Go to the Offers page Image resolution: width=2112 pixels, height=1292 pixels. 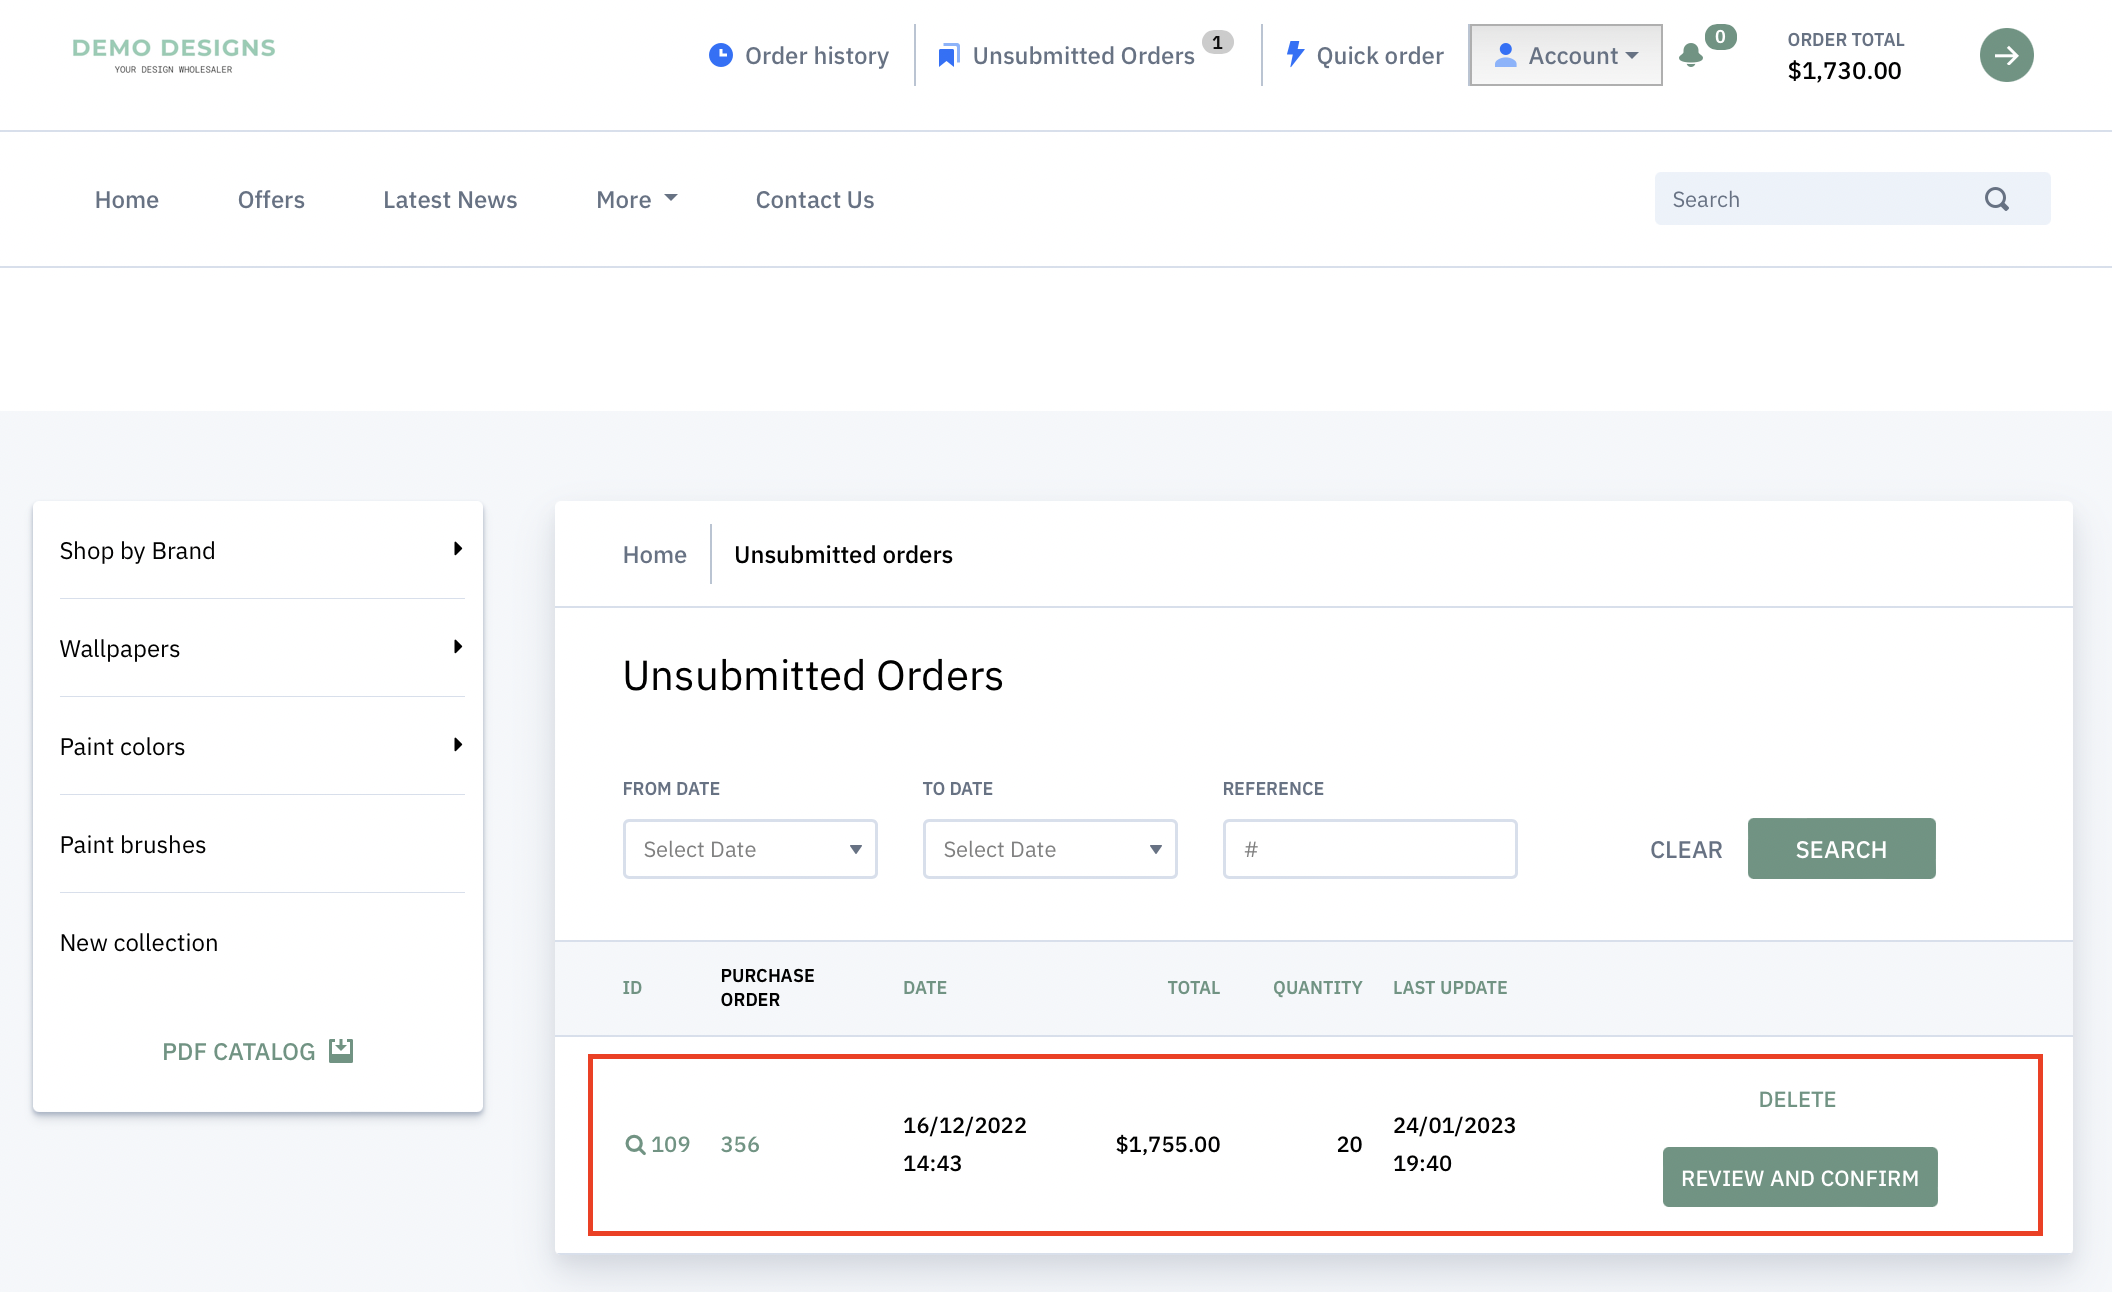(270, 199)
